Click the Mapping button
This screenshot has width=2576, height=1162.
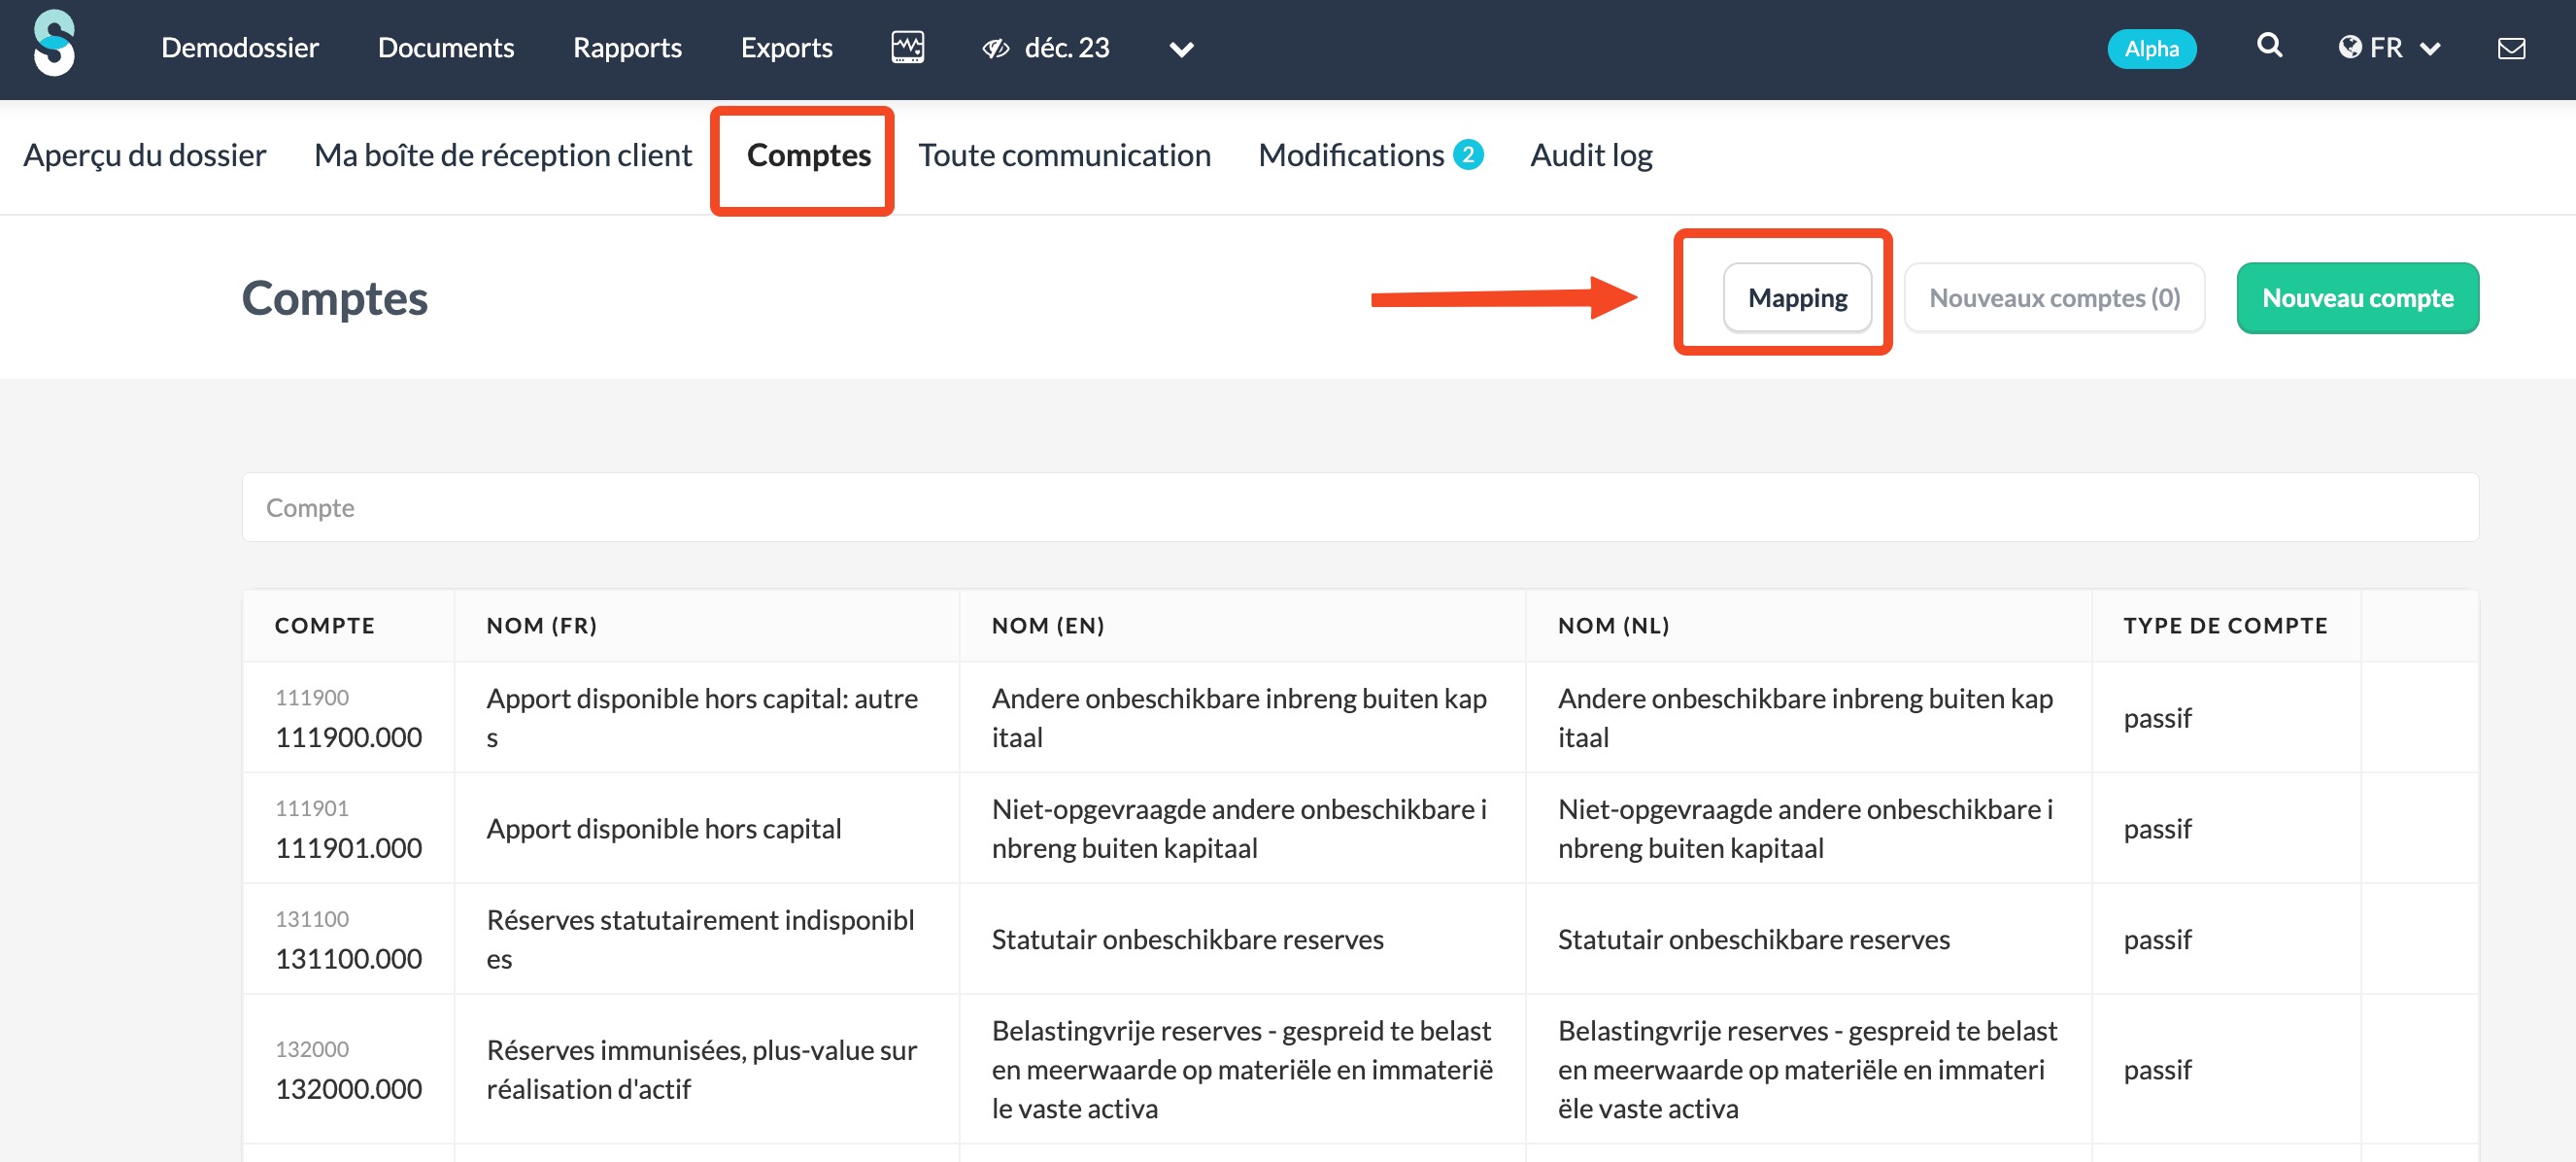click(x=1797, y=298)
